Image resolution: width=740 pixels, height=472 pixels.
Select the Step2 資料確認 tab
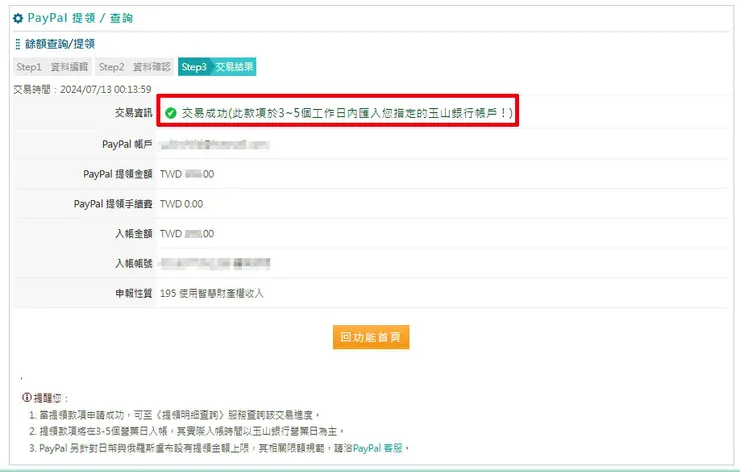point(135,67)
